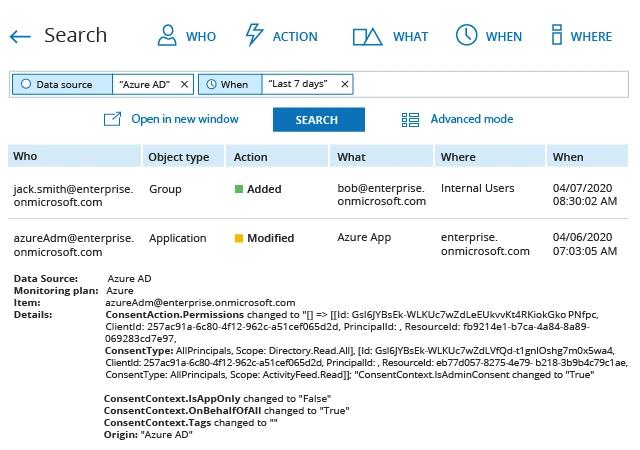Click Open in new window link
This screenshot has width=640, height=450.
(x=185, y=119)
